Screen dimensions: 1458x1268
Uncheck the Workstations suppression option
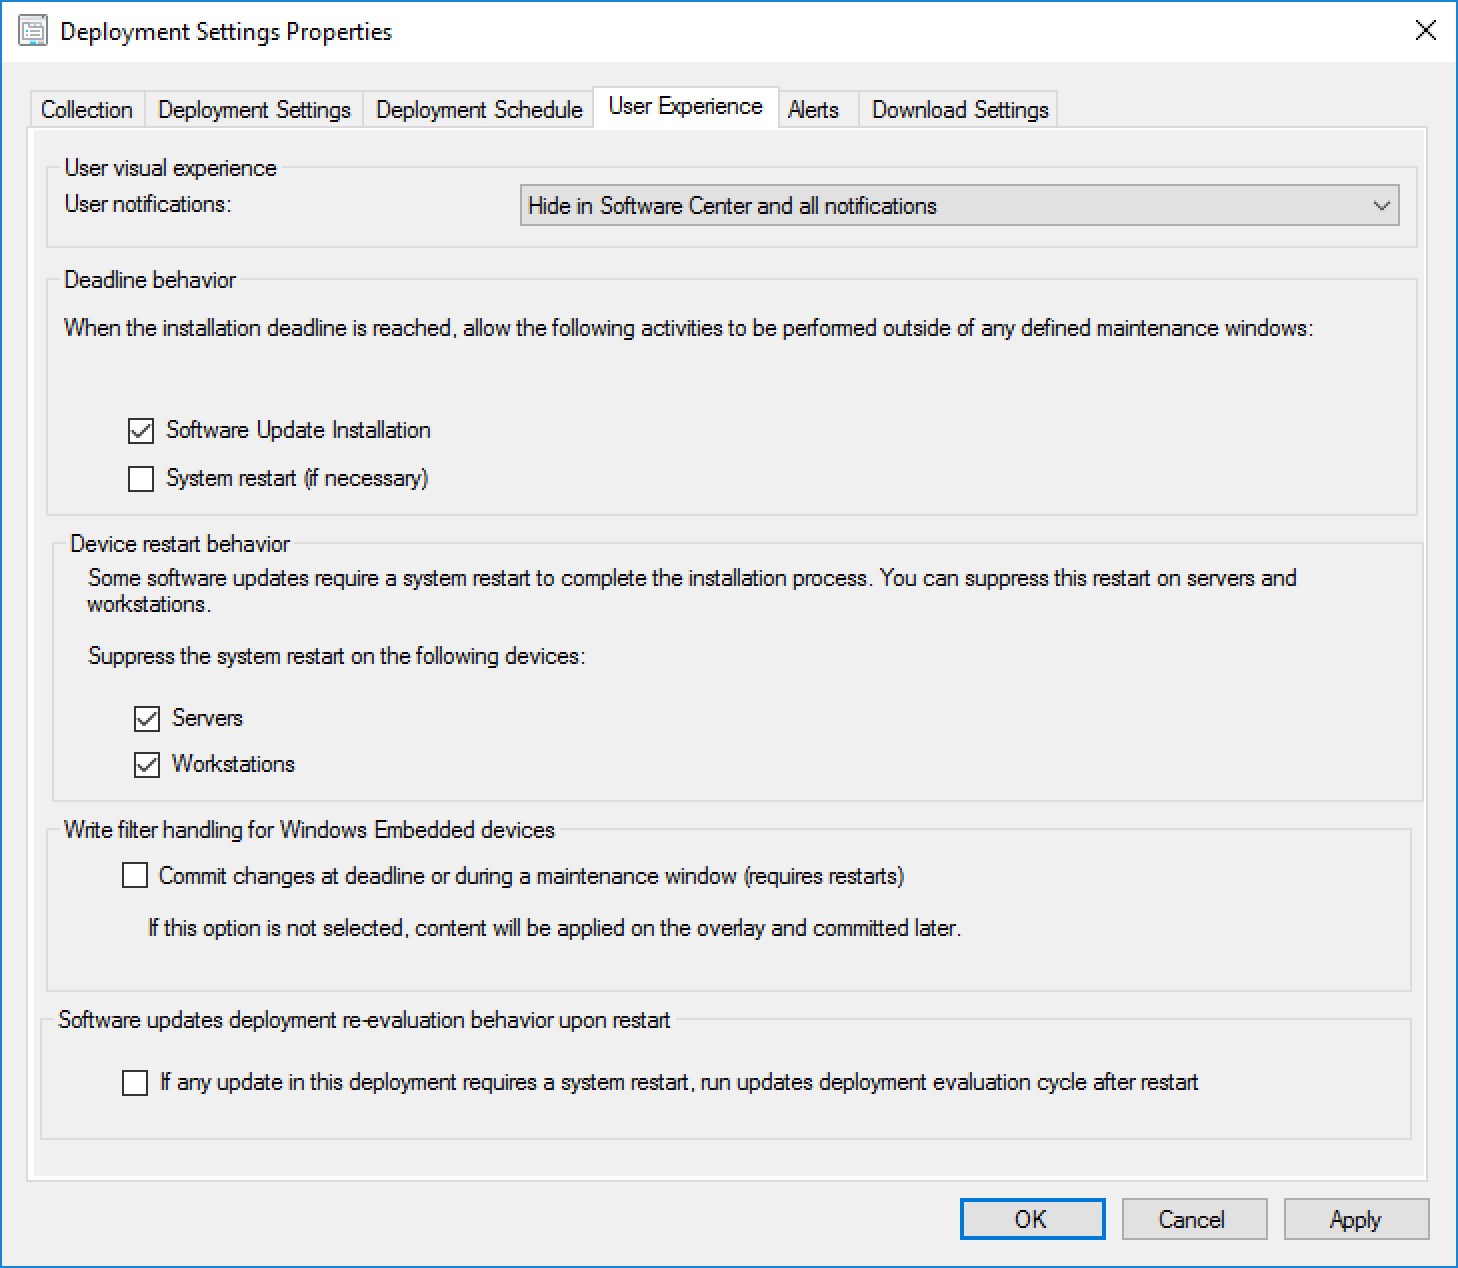(147, 764)
